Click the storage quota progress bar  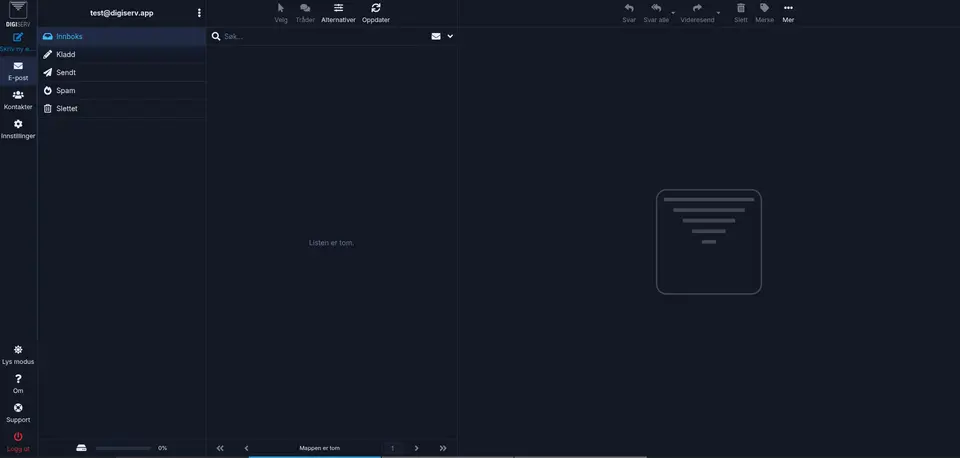pyautogui.click(x=123, y=448)
